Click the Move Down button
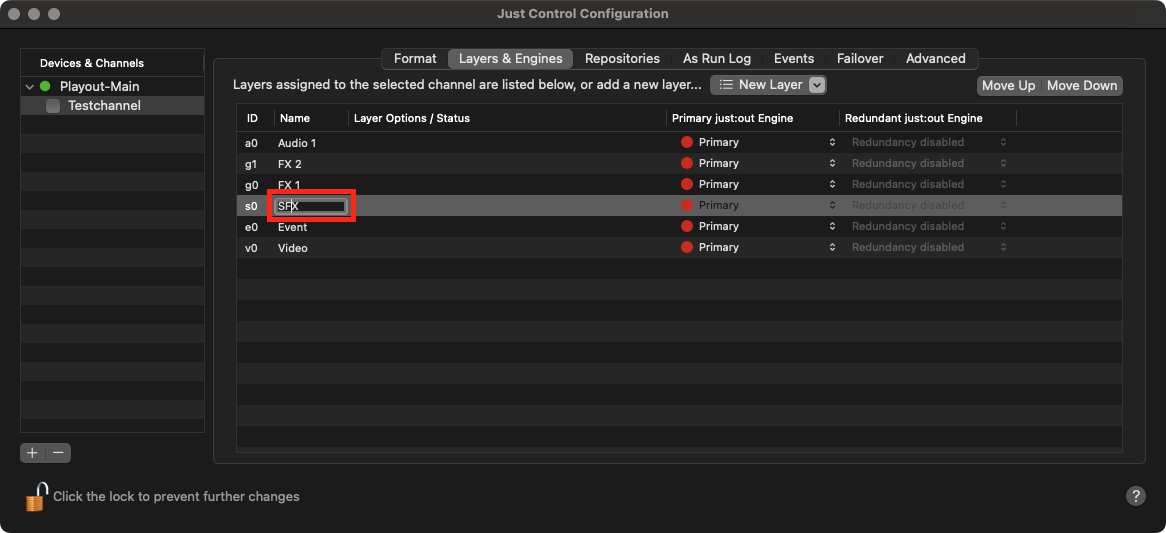The width and height of the screenshot is (1166, 533). (1082, 85)
